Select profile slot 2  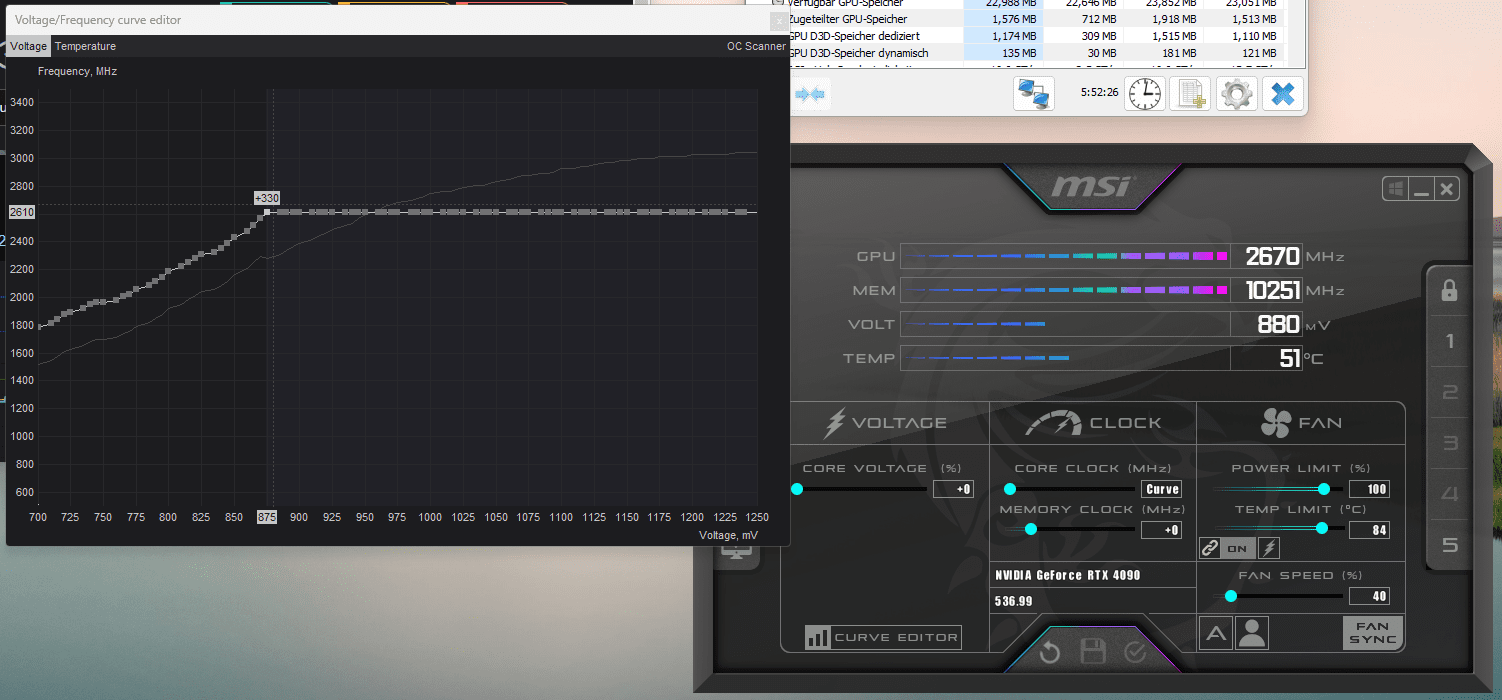click(1449, 393)
